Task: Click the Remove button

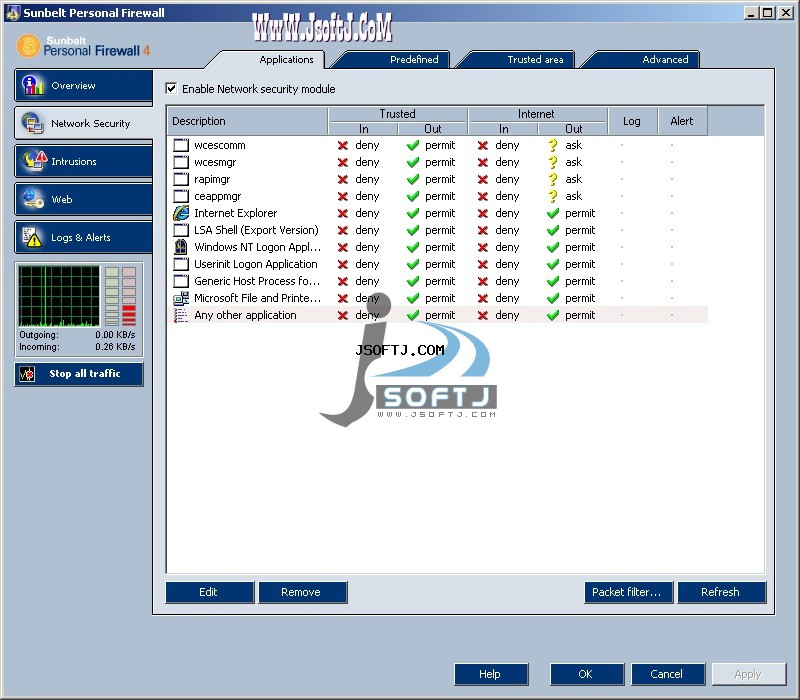Action: [303, 592]
